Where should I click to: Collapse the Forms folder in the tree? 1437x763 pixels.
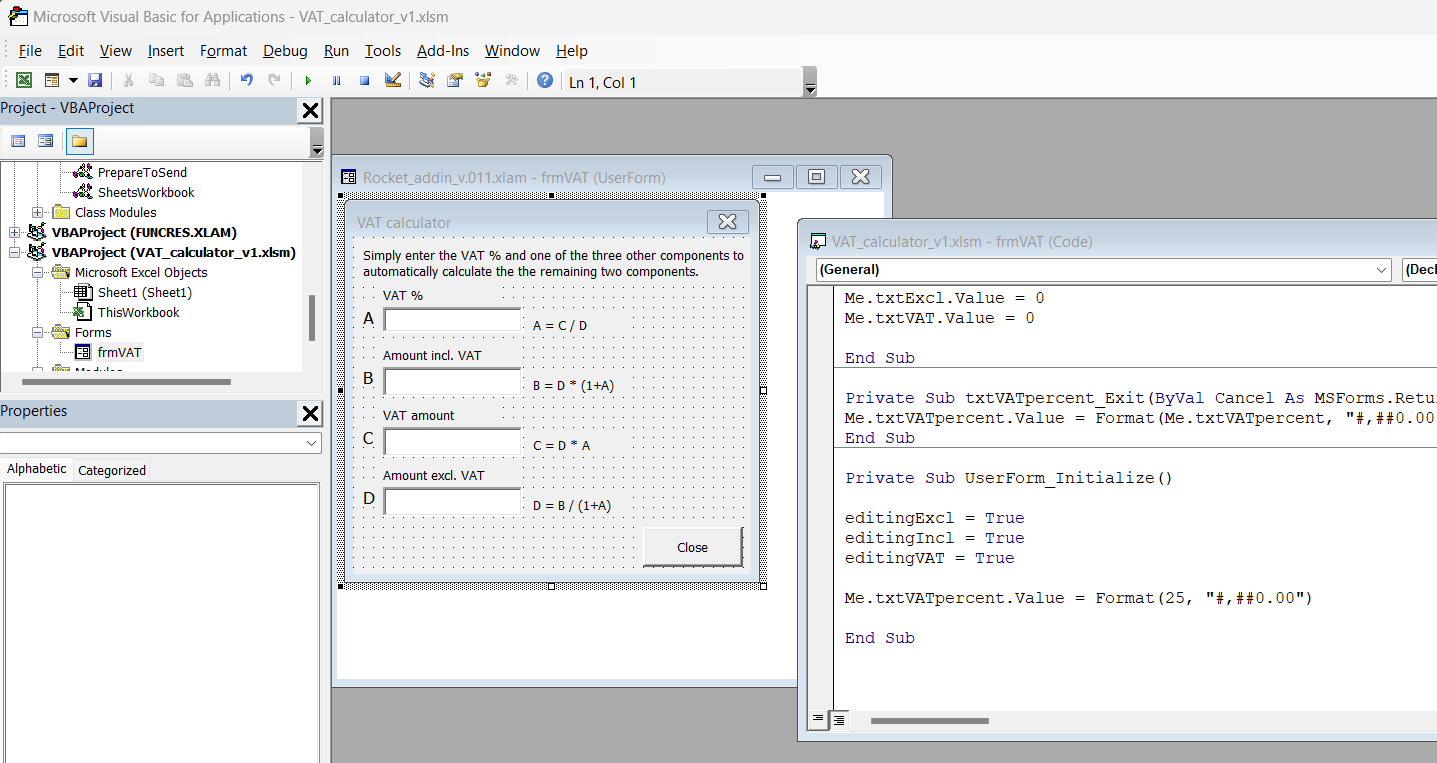pyautogui.click(x=38, y=333)
